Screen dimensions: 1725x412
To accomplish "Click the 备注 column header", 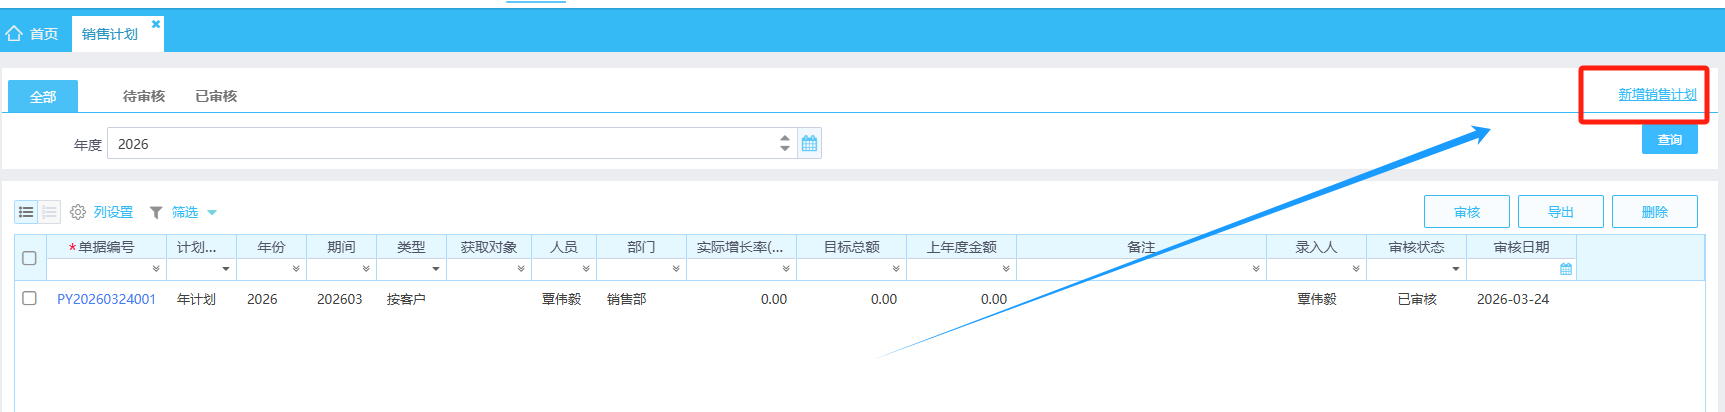I will point(1141,247).
